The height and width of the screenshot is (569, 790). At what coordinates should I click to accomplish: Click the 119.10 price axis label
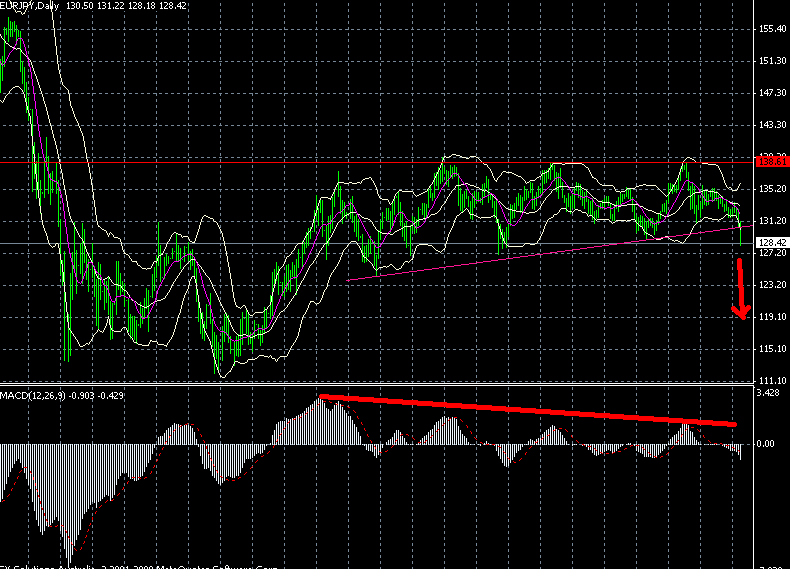772,317
